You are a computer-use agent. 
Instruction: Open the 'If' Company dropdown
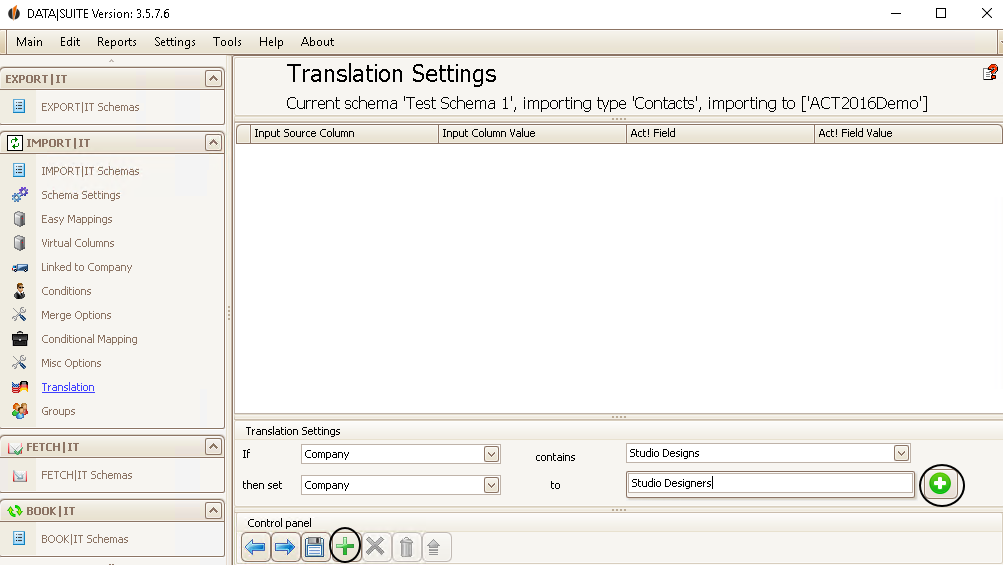(491, 454)
